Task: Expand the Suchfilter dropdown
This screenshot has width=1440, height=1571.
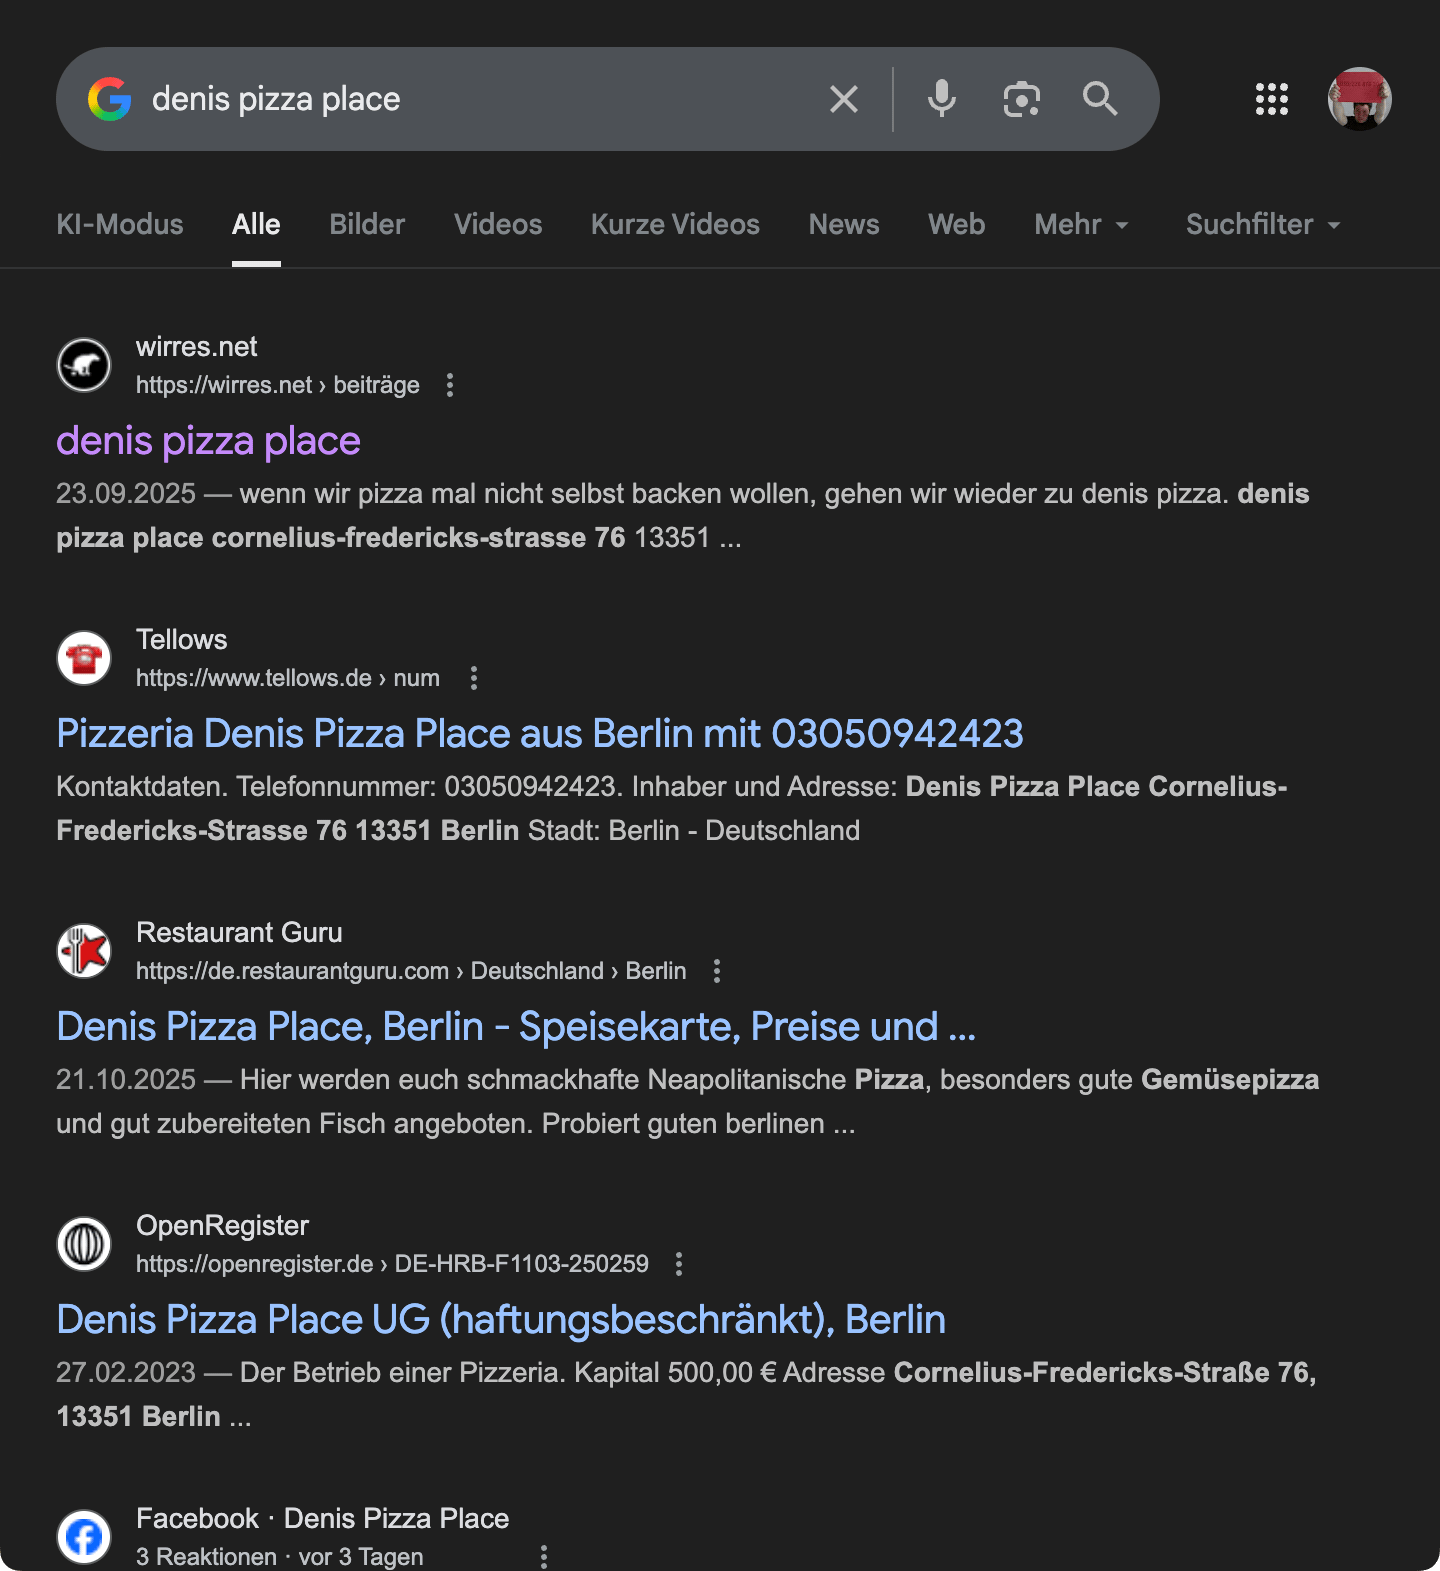Action: (x=1262, y=224)
